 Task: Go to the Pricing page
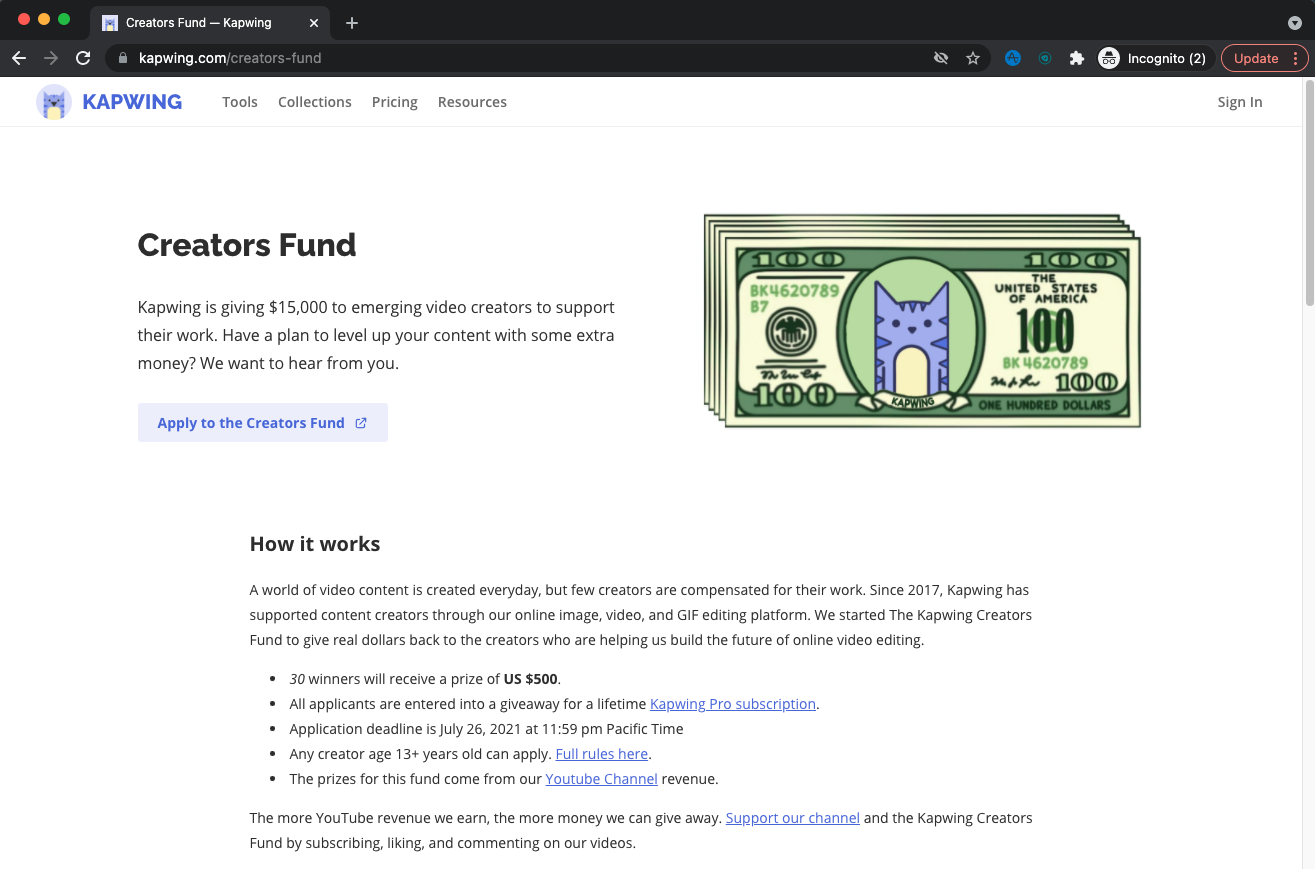pos(395,102)
